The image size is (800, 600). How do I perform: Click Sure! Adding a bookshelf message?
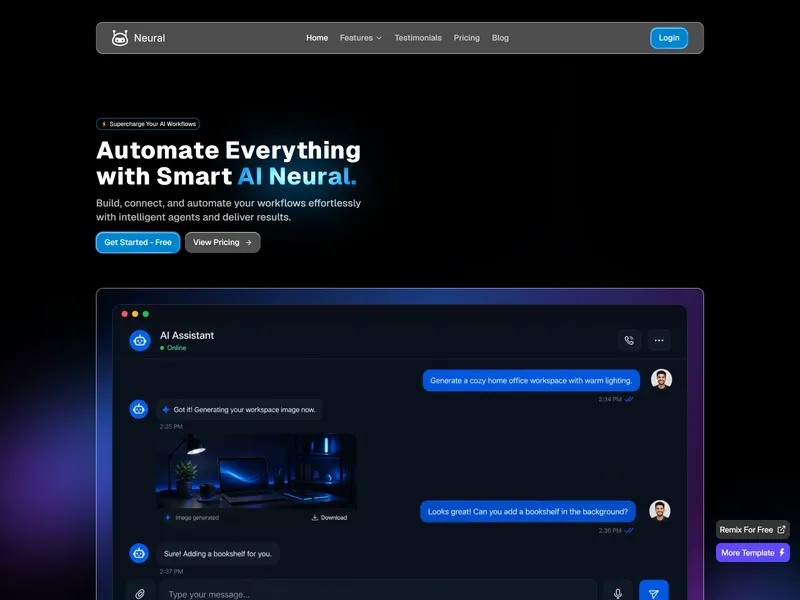click(x=218, y=554)
